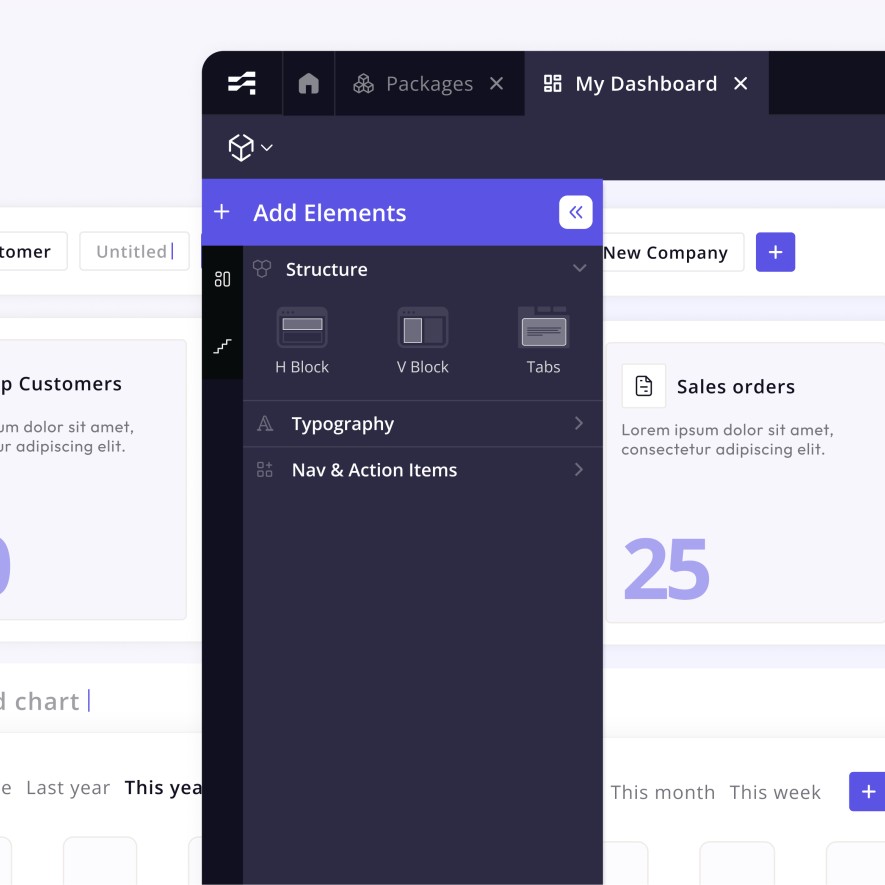Close the Packages tab
Viewport: 885px width, 885px height.
(497, 84)
